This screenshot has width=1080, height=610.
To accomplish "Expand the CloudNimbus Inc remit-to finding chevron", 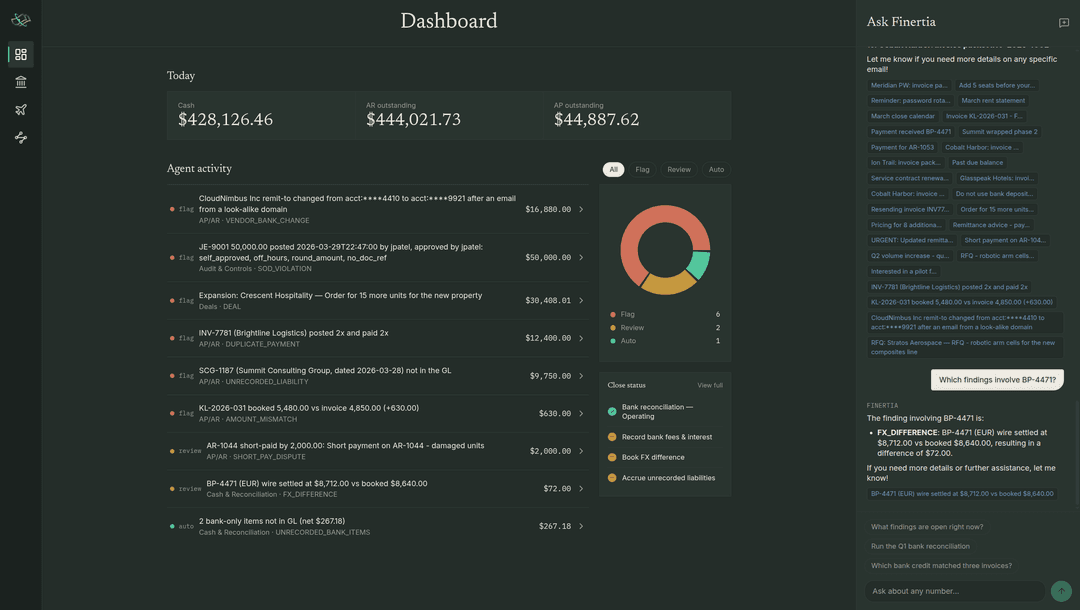I will (581, 209).
